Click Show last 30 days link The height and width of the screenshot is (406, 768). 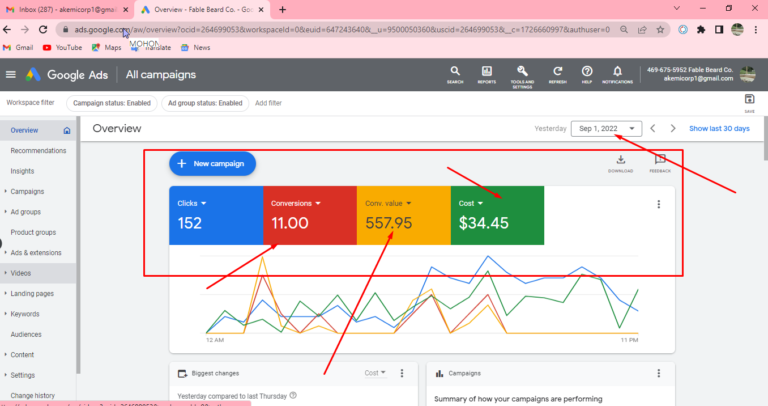point(719,128)
